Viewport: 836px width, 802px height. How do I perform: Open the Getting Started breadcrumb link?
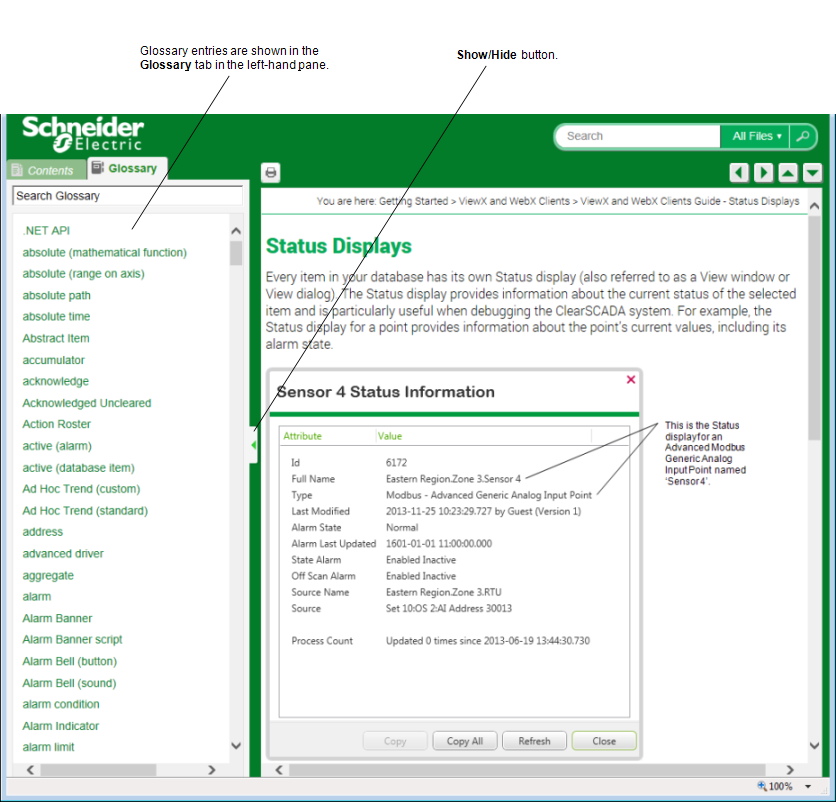coord(413,201)
